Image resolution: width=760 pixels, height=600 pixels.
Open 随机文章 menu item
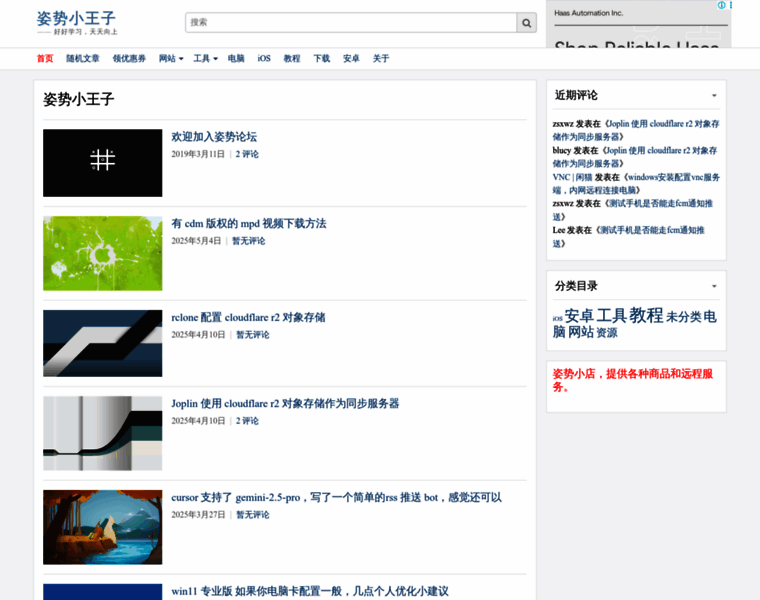click(x=82, y=59)
